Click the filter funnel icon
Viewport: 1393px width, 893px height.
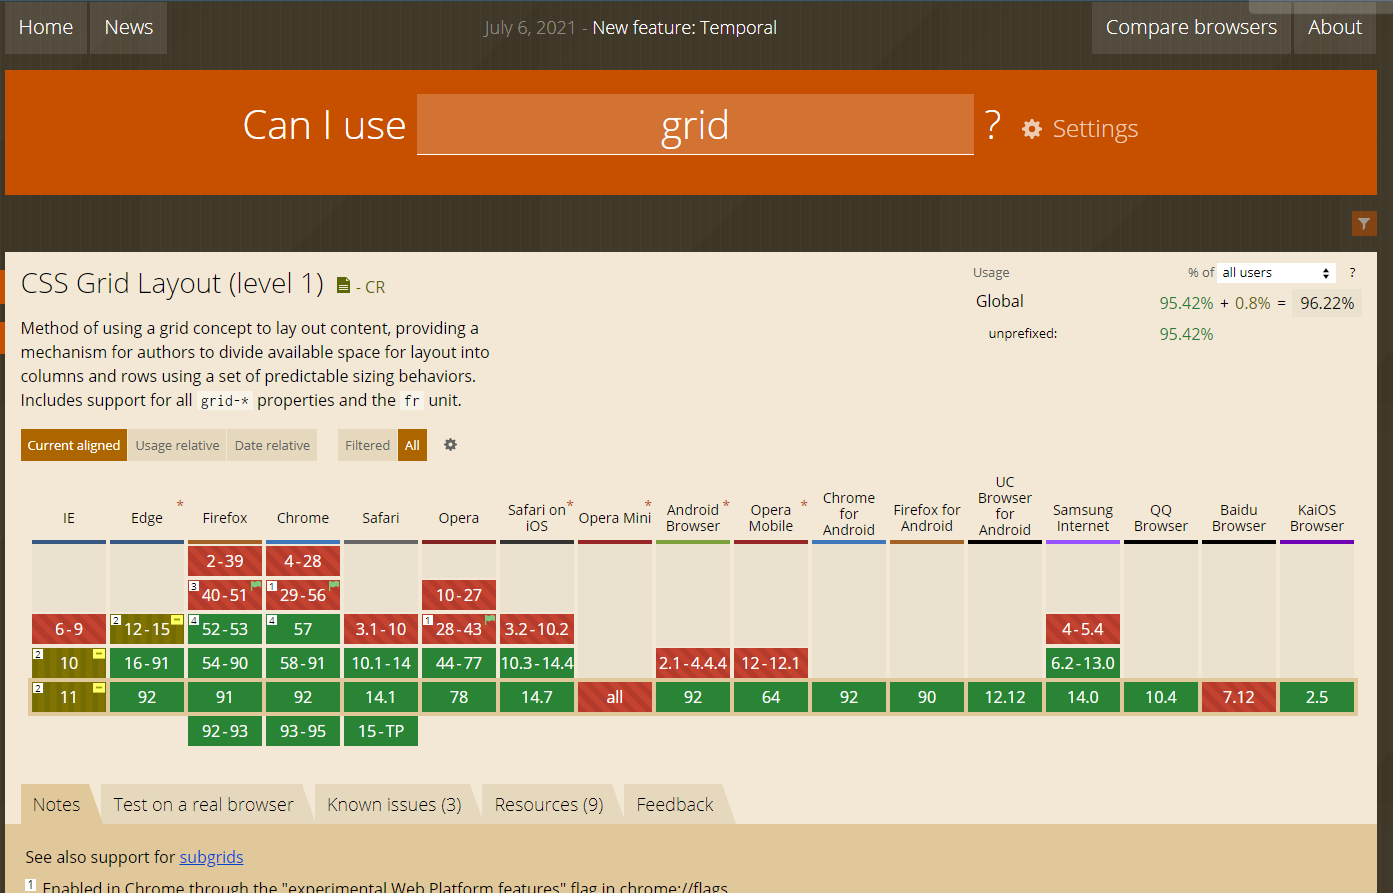(1364, 224)
